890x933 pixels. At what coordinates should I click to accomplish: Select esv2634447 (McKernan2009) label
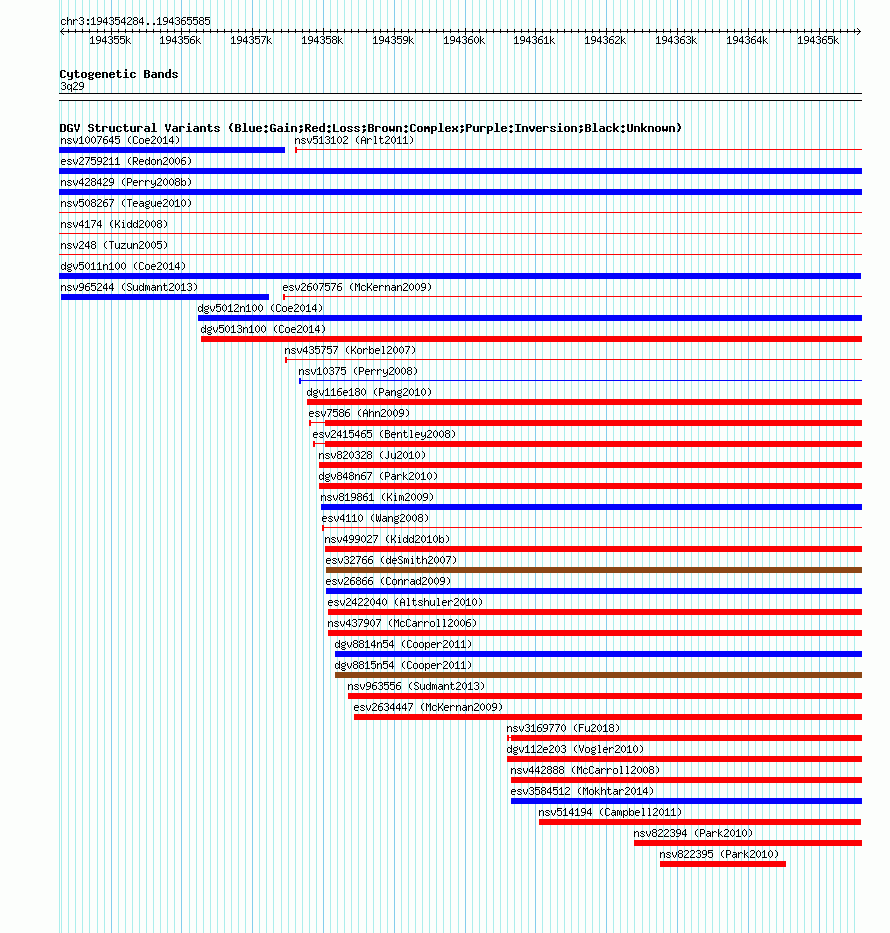coord(428,707)
